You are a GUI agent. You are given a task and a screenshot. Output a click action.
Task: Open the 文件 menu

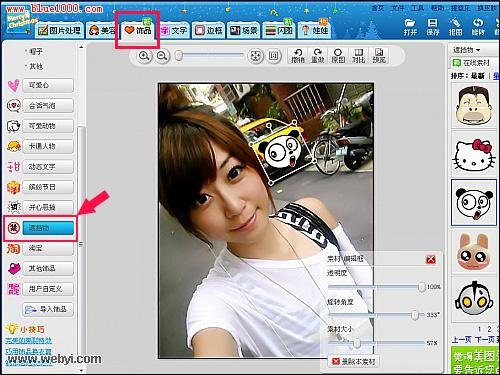click(398, 8)
